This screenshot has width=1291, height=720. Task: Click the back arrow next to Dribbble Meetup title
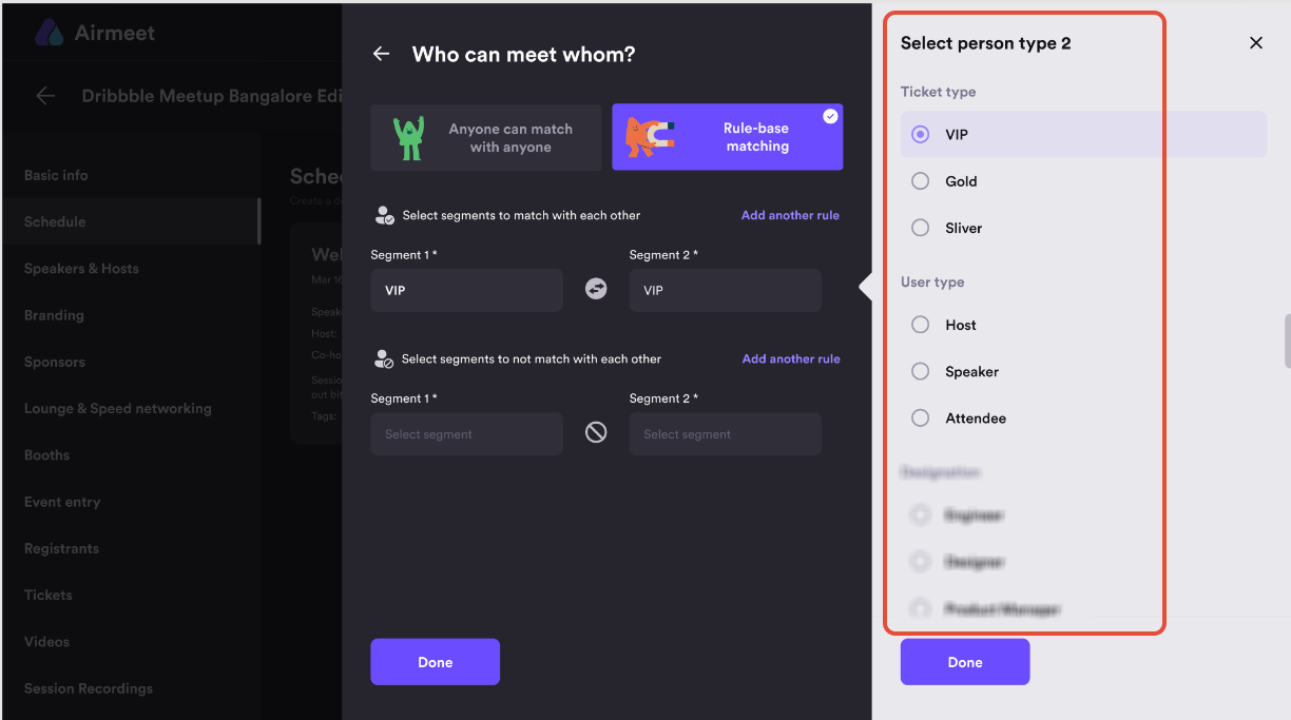(x=45, y=96)
